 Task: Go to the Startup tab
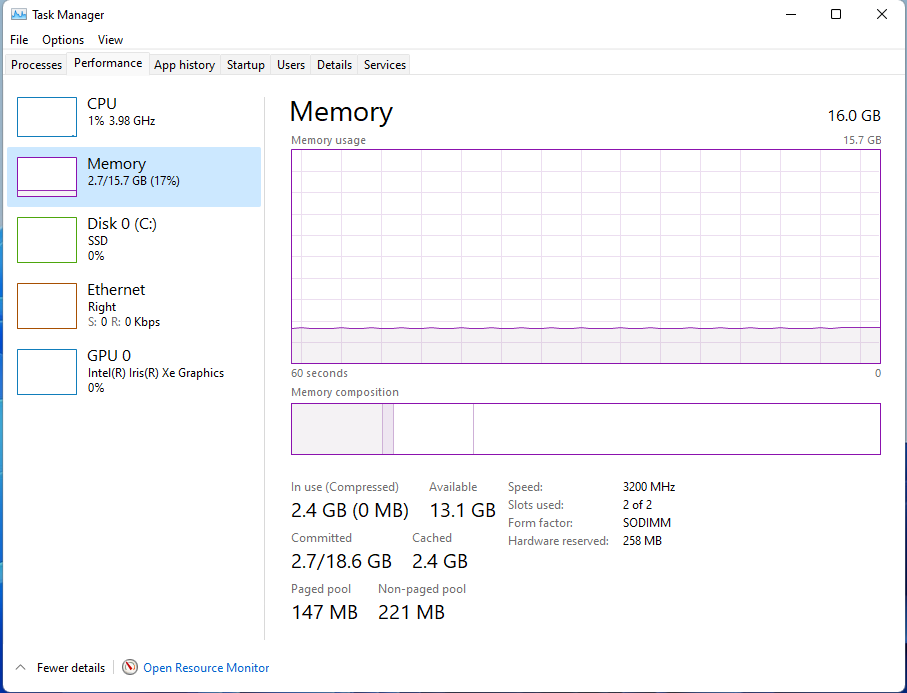pos(246,65)
